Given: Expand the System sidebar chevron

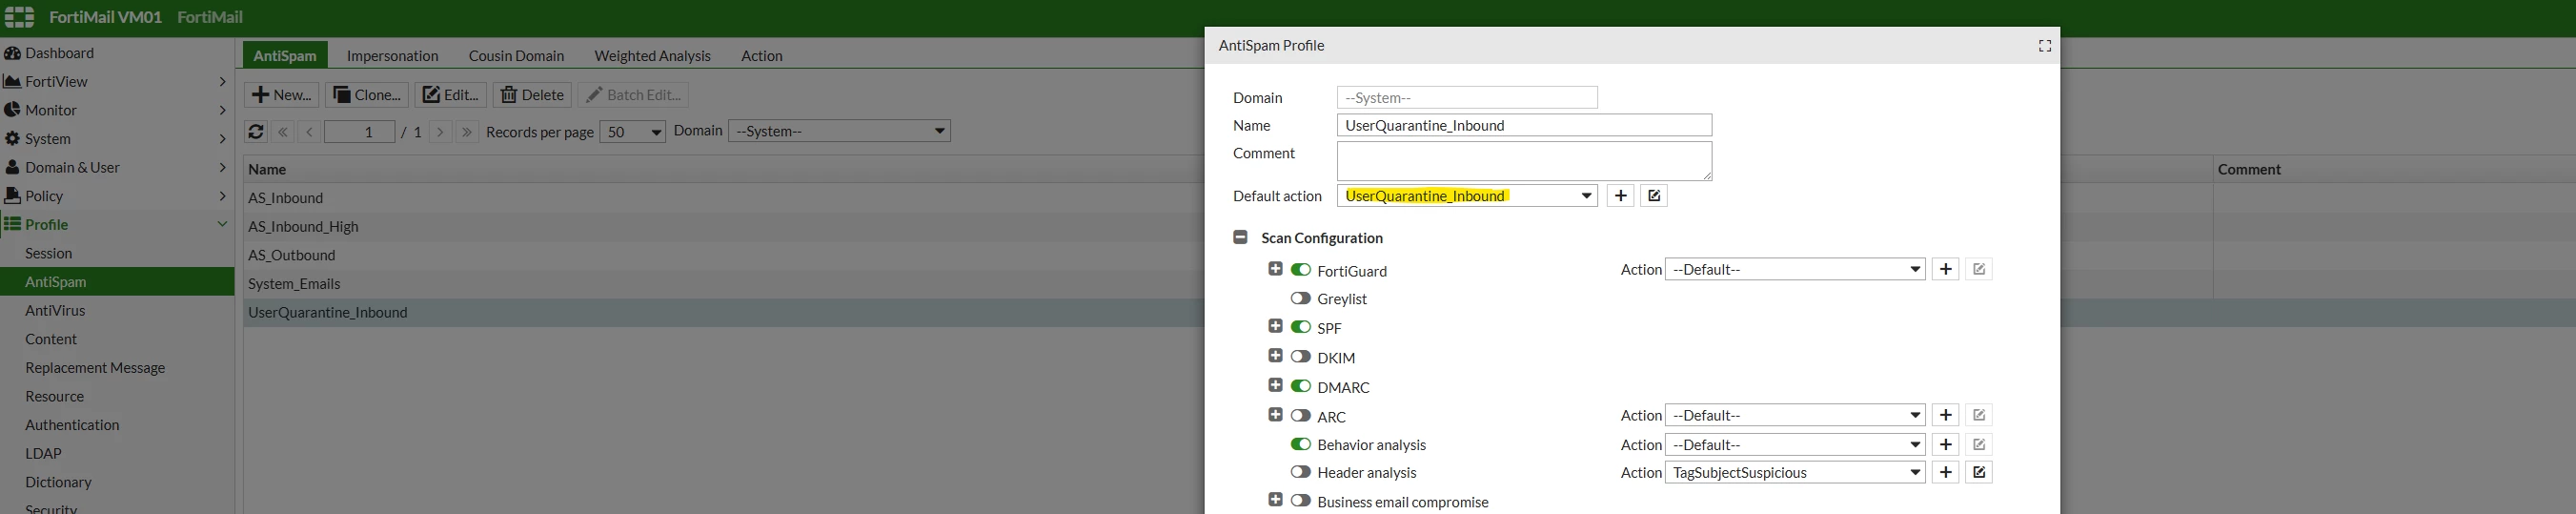Looking at the screenshot, I should pyautogui.click(x=222, y=138).
